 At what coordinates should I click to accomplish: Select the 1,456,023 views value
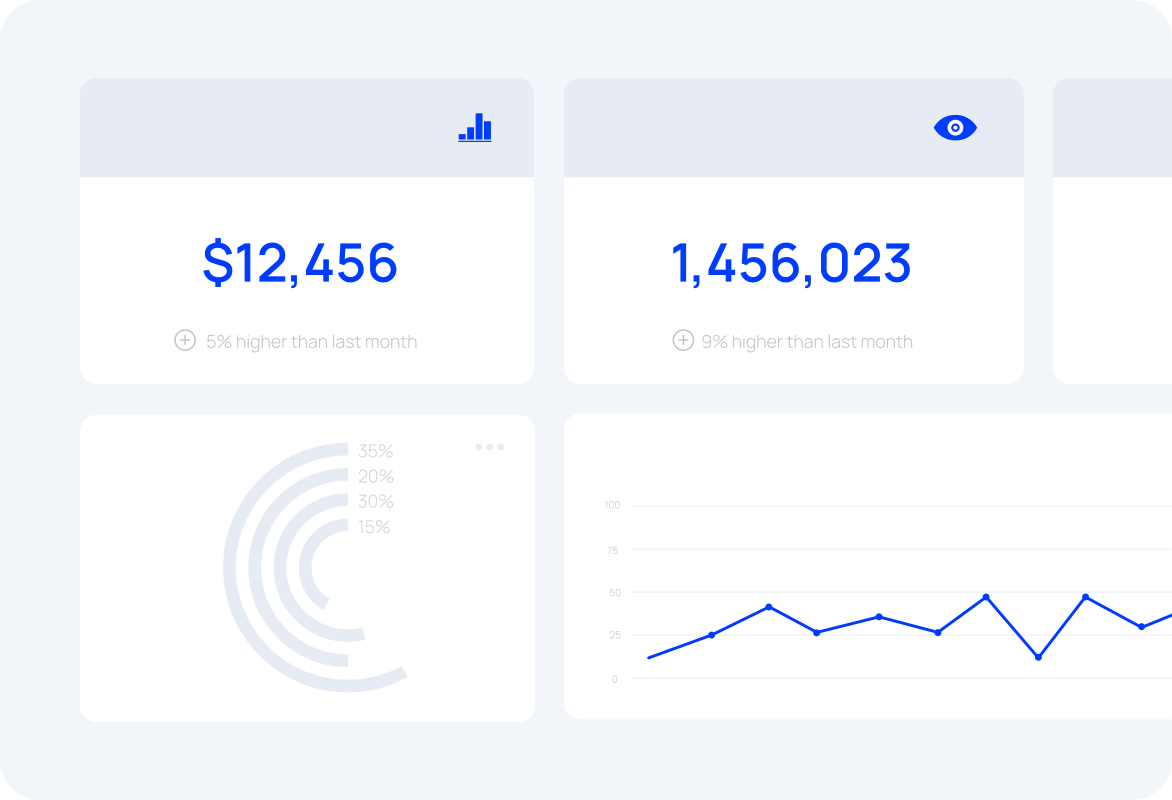point(791,262)
